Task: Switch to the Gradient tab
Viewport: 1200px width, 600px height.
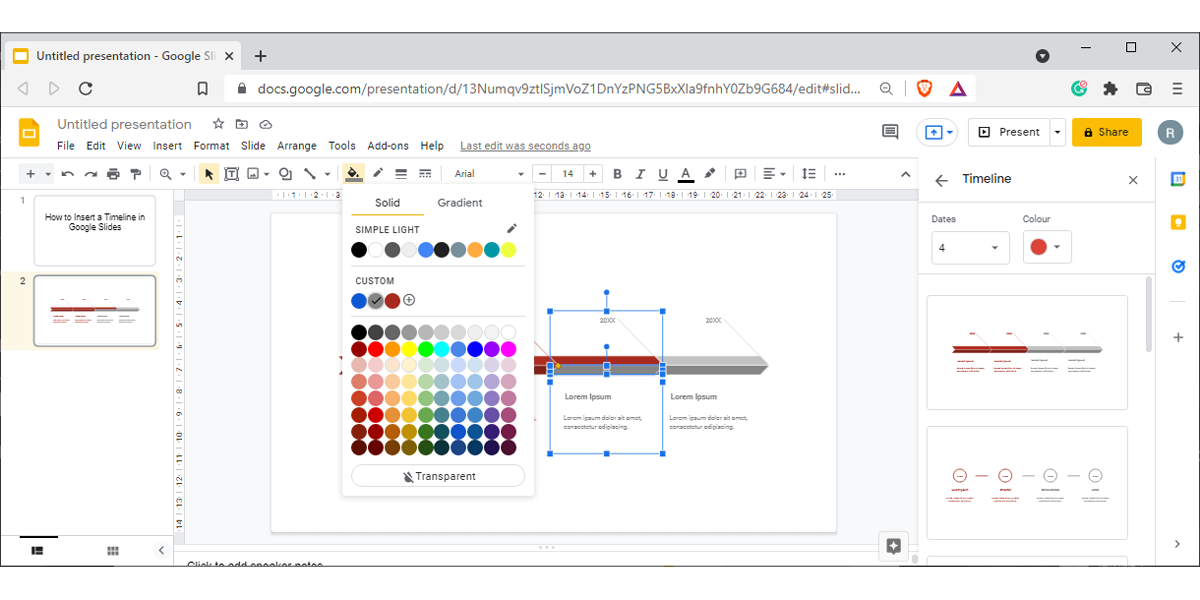Action: click(x=460, y=203)
